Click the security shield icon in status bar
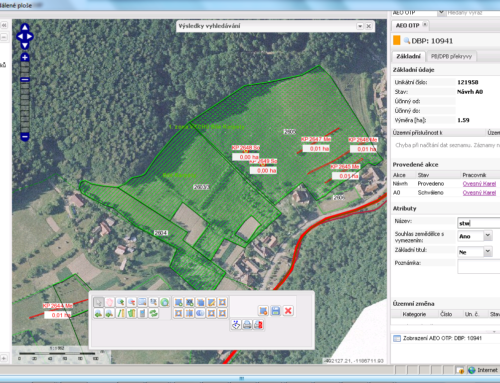500x383 pixels. pyautogui.click(x=461, y=370)
